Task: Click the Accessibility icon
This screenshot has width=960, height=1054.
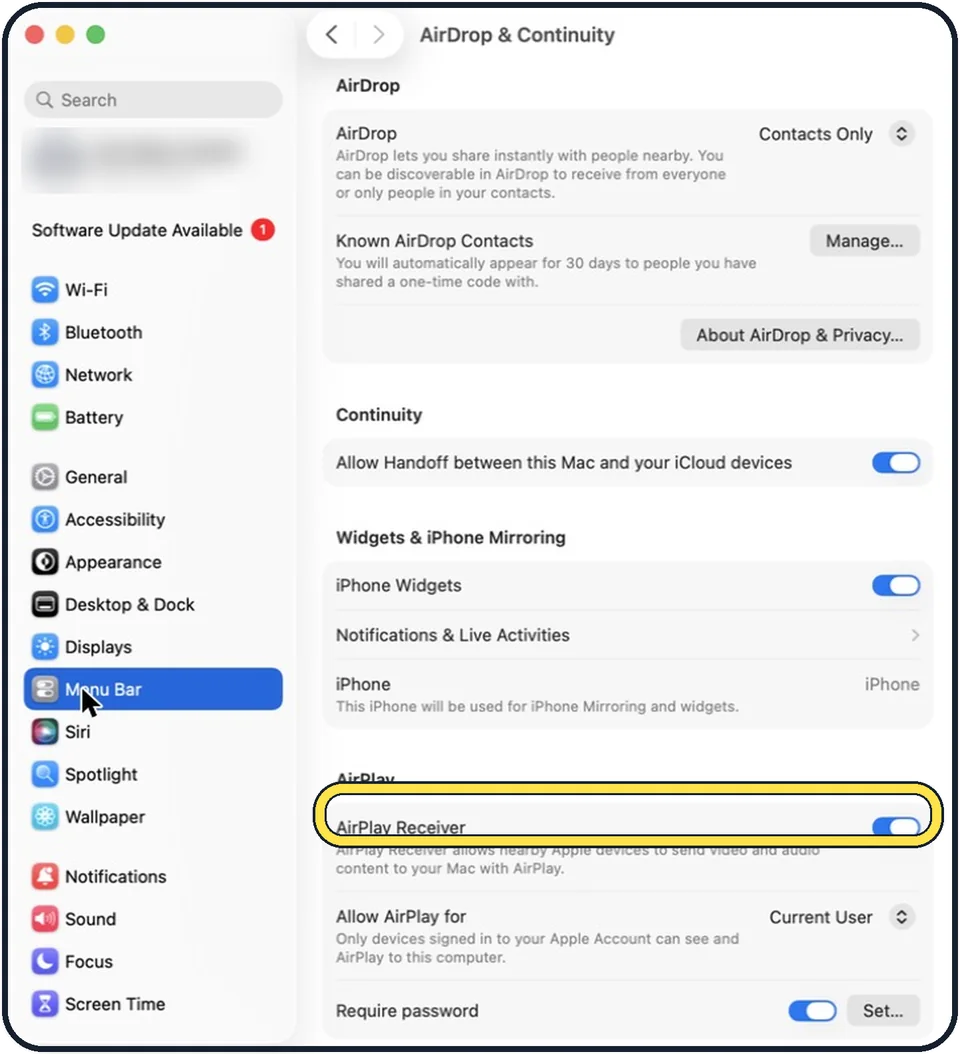Action: pyautogui.click(x=45, y=519)
